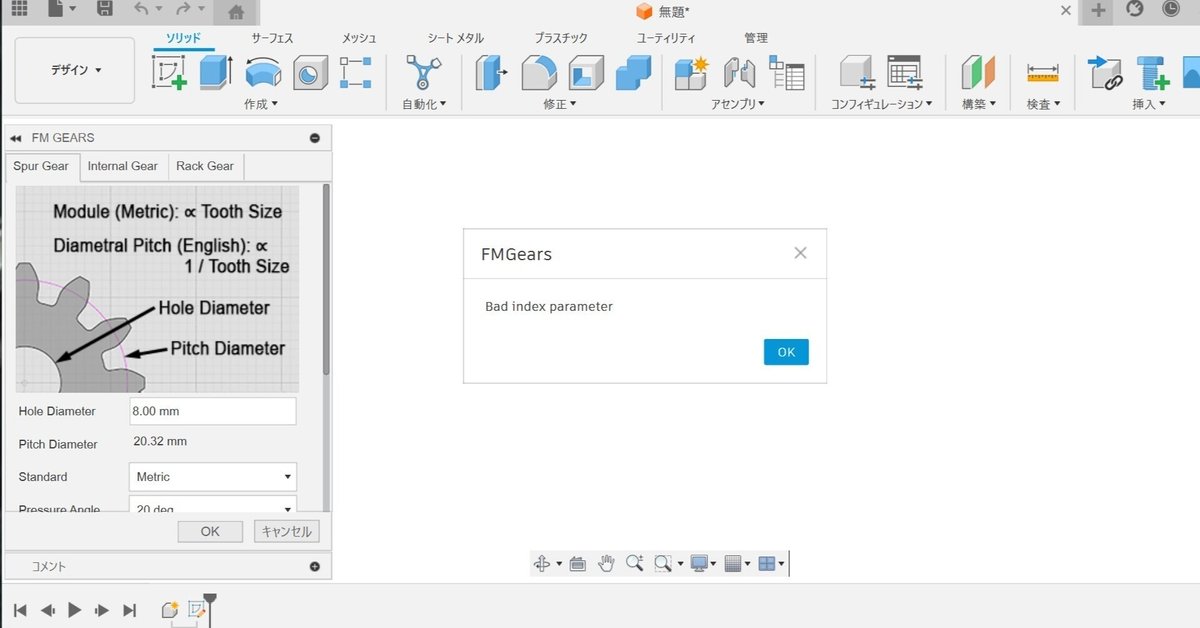This screenshot has height=628, width=1200.
Task: Select the Press Pull tool
Action: click(491, 73)
